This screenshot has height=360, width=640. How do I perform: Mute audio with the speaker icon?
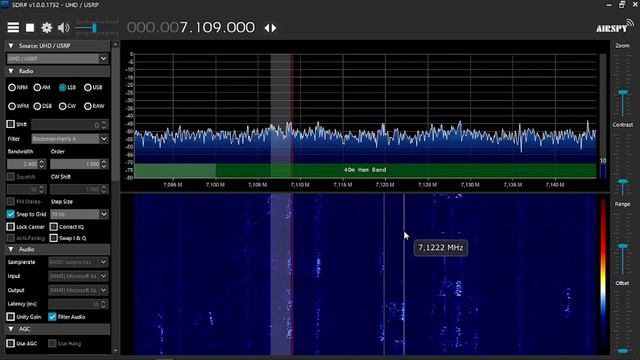(x=63, y=28)
